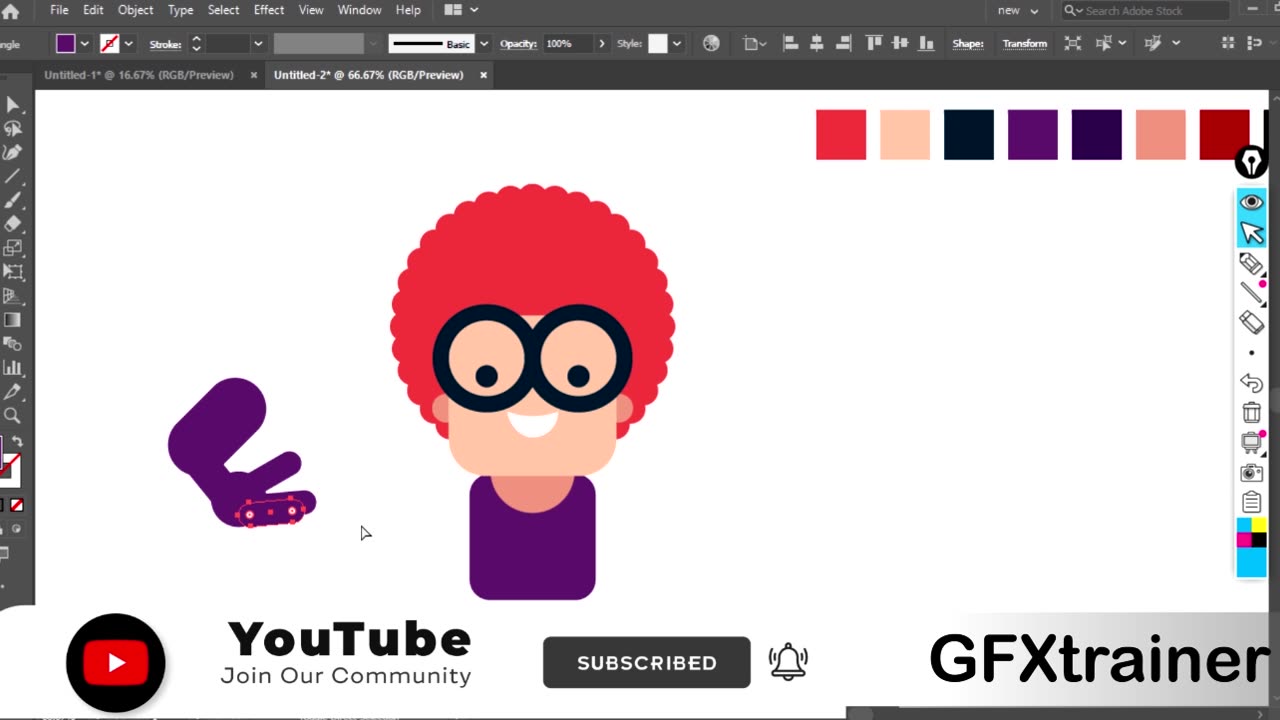The height and width of the screenshot is (720, 1280).
Task: Click the trash can on floating panel
Action: 1251,412
